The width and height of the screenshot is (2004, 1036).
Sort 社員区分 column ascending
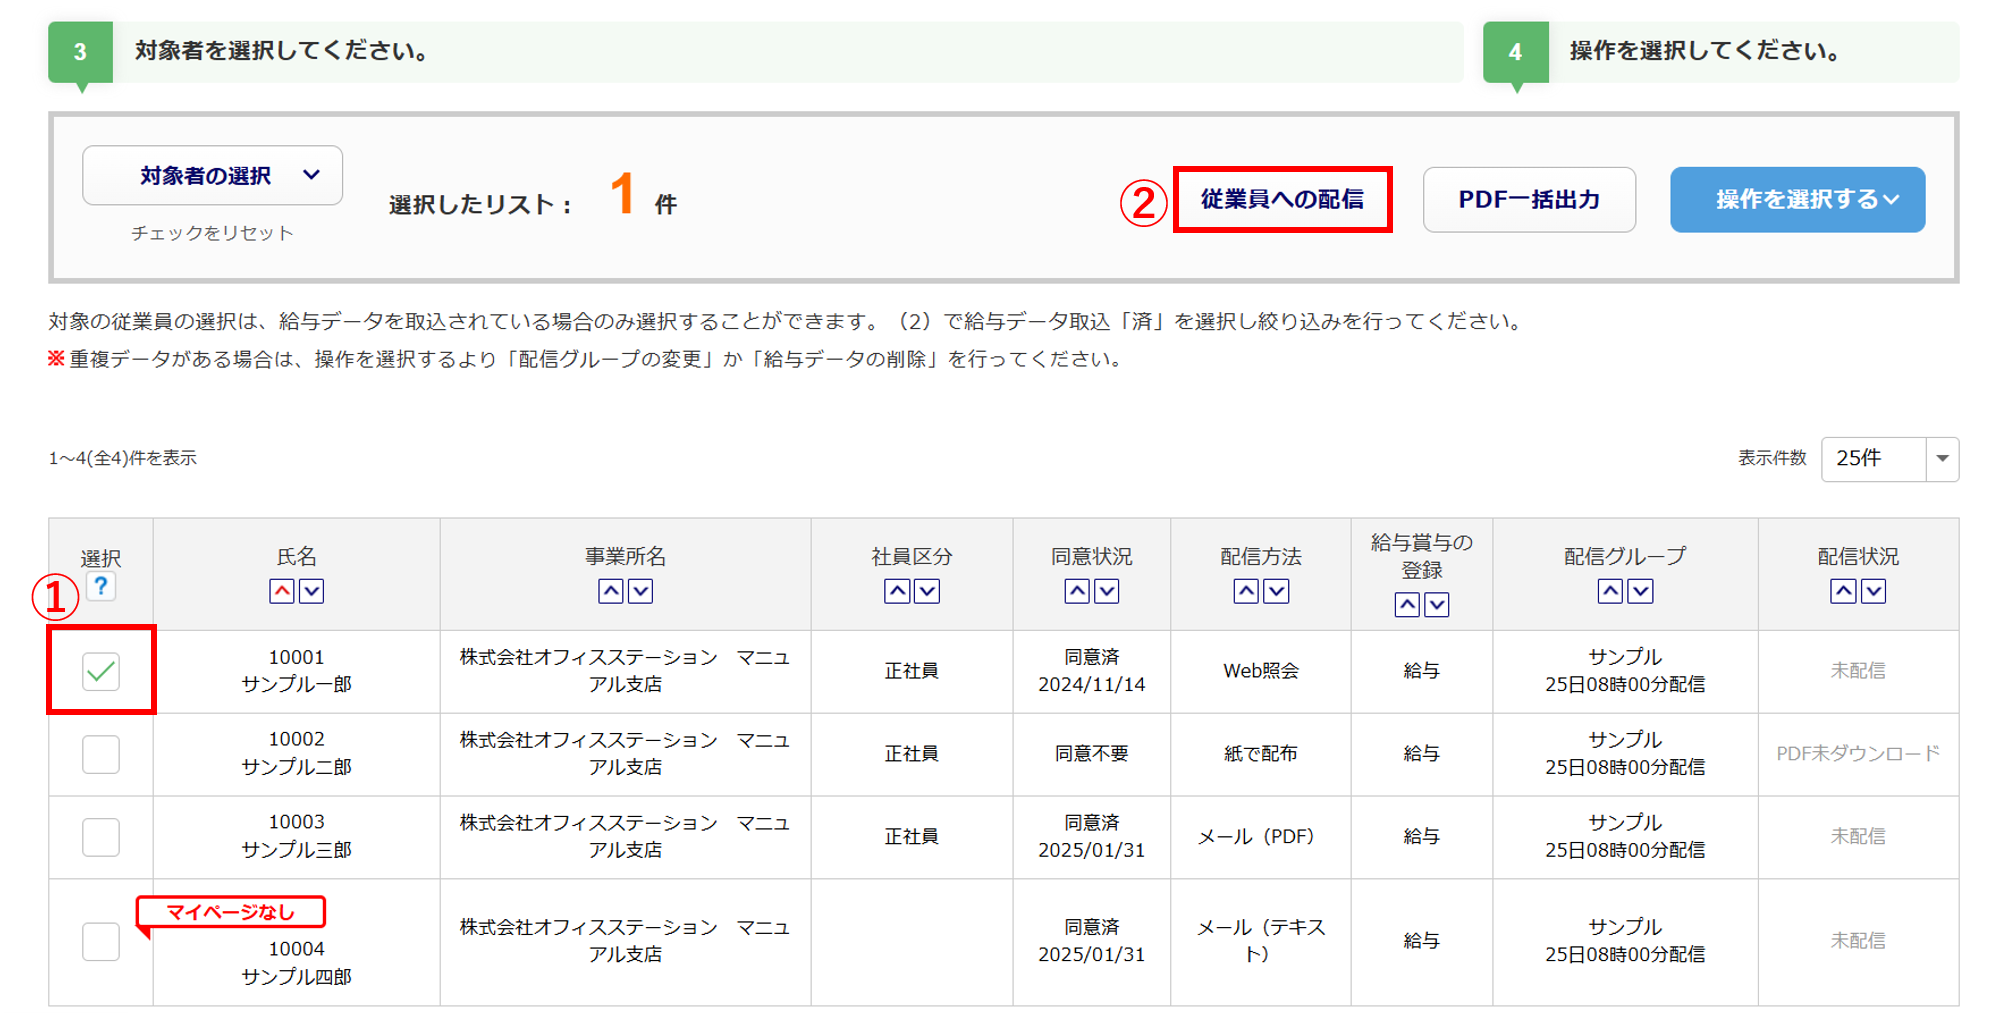tap(897, 591)
